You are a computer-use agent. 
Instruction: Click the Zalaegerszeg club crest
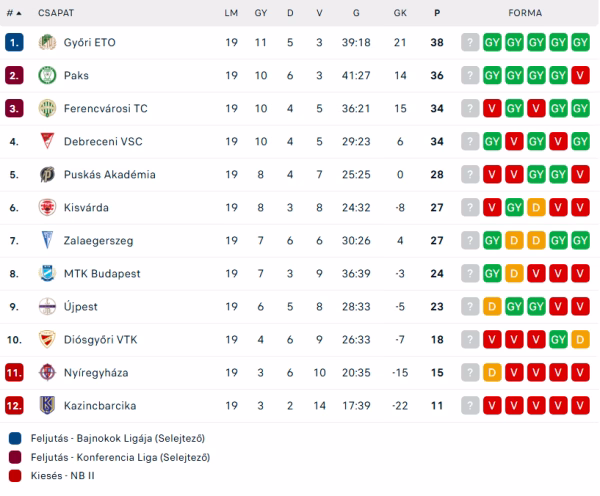46,240
